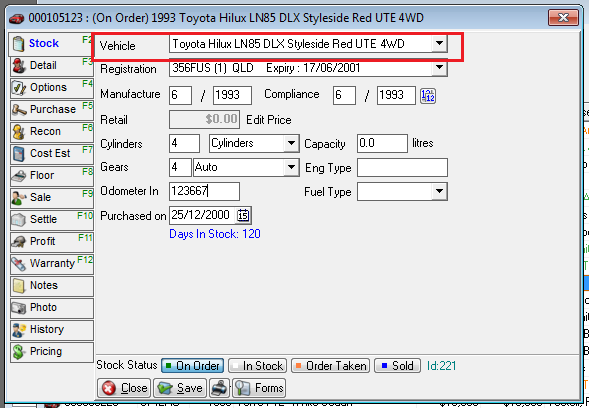589x408 pixels.
Task: Click the printer icon button
Action: tap(219, 388)
